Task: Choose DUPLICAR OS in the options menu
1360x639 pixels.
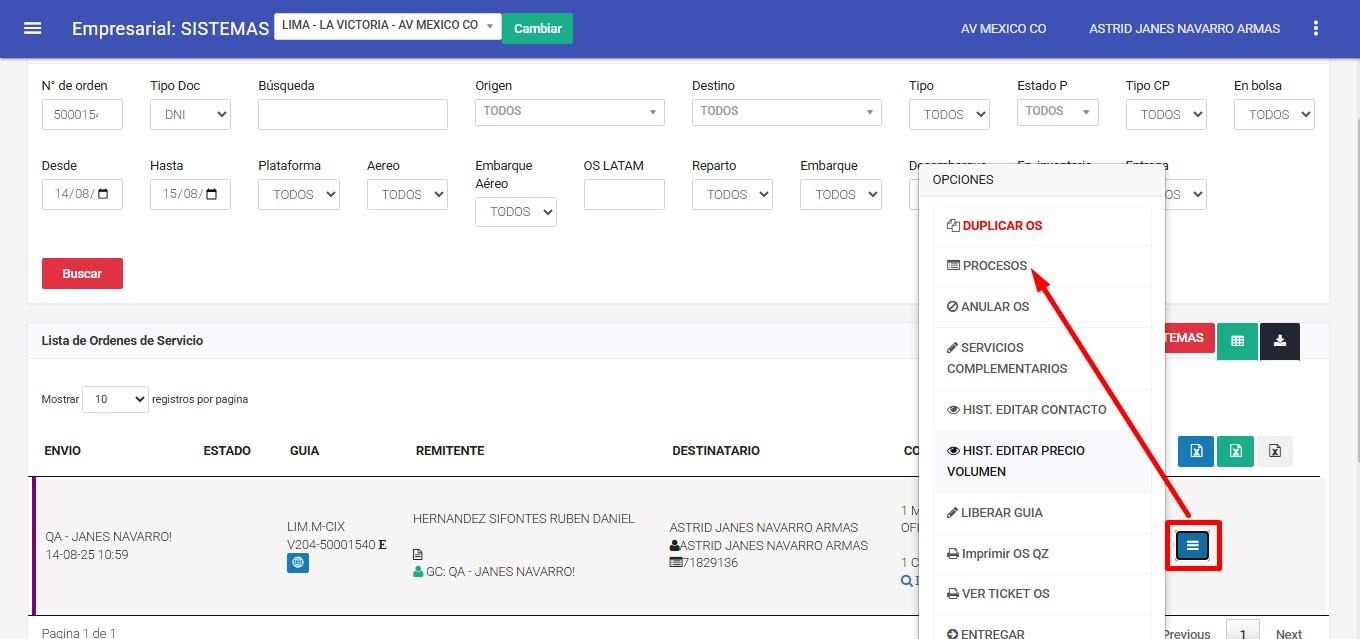Action: 1001,225
